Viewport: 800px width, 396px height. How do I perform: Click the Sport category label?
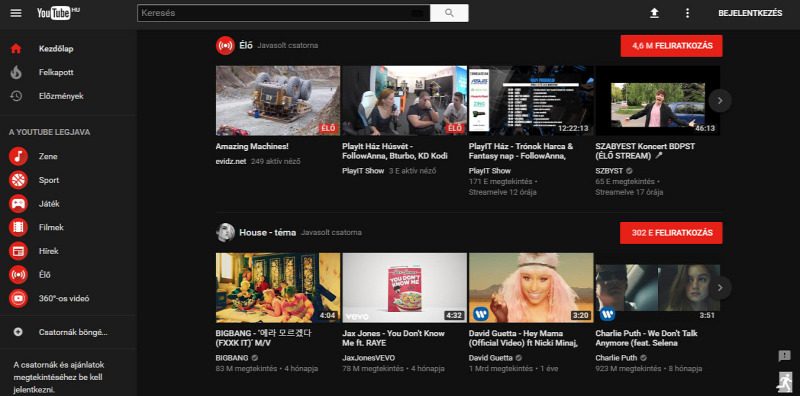[49, 180]
